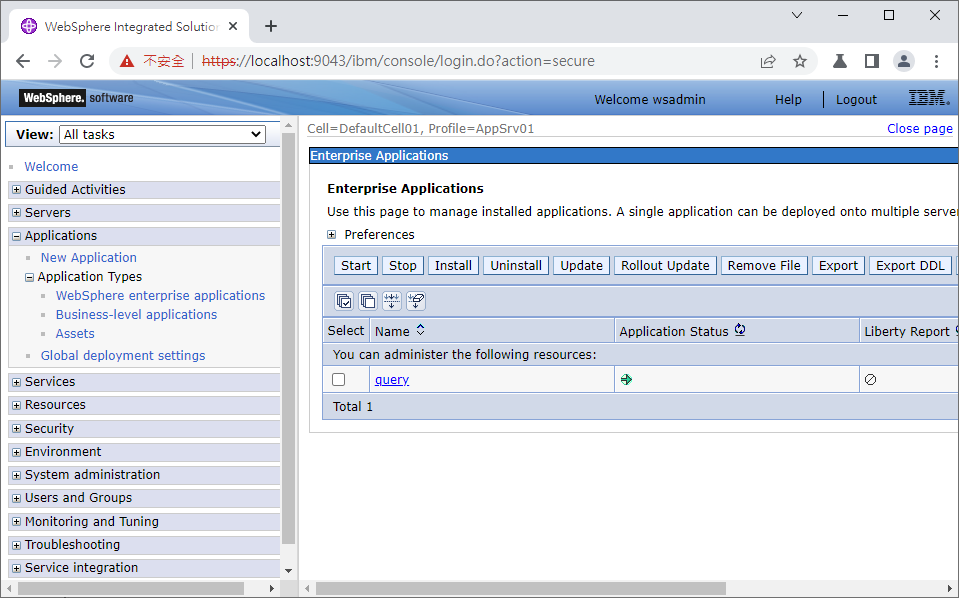Expand the Security navigation group
Screen dimensions: 959x598
coord(17,429)
